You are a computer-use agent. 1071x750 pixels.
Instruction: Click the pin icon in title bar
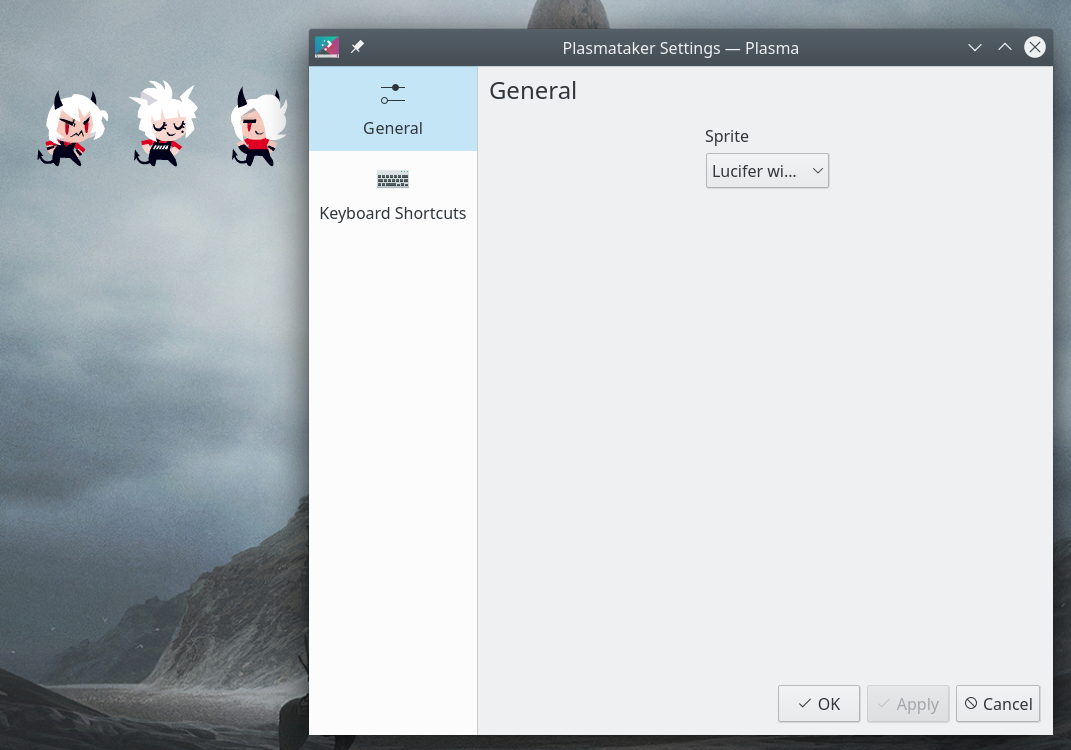(357, 47)
